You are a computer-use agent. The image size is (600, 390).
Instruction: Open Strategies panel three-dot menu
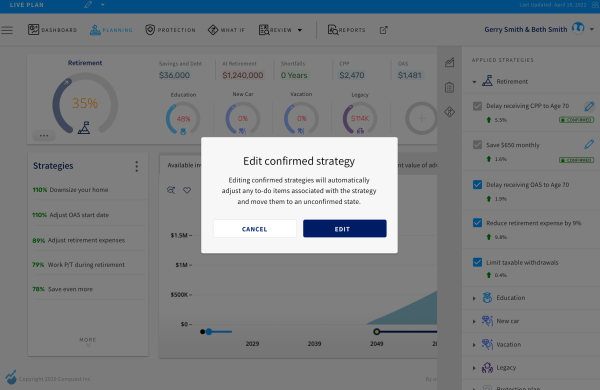137,166
